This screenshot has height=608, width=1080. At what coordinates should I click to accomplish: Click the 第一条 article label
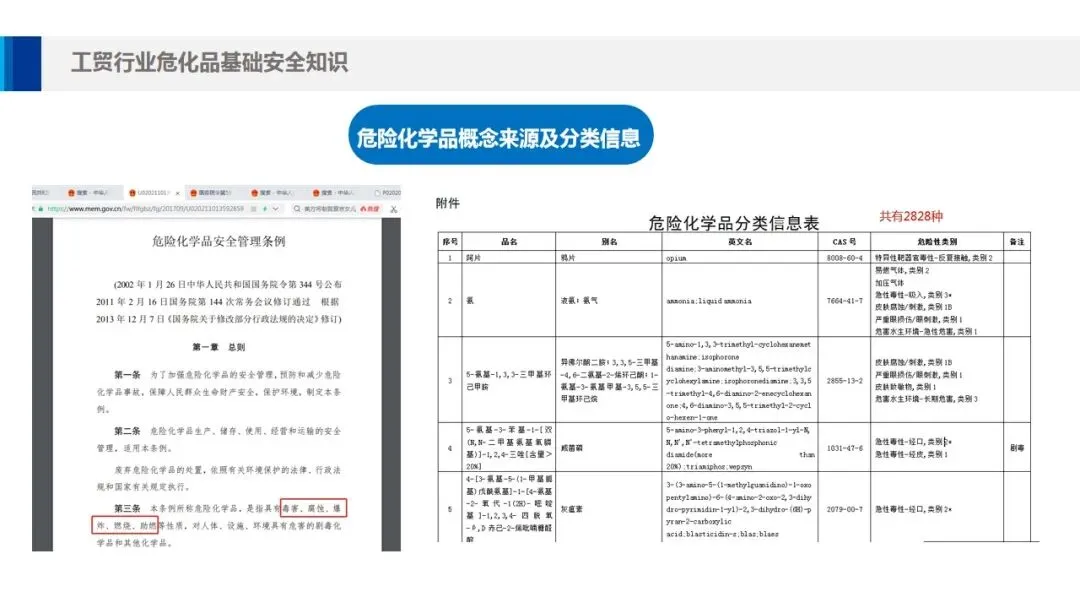pos(127,375)
